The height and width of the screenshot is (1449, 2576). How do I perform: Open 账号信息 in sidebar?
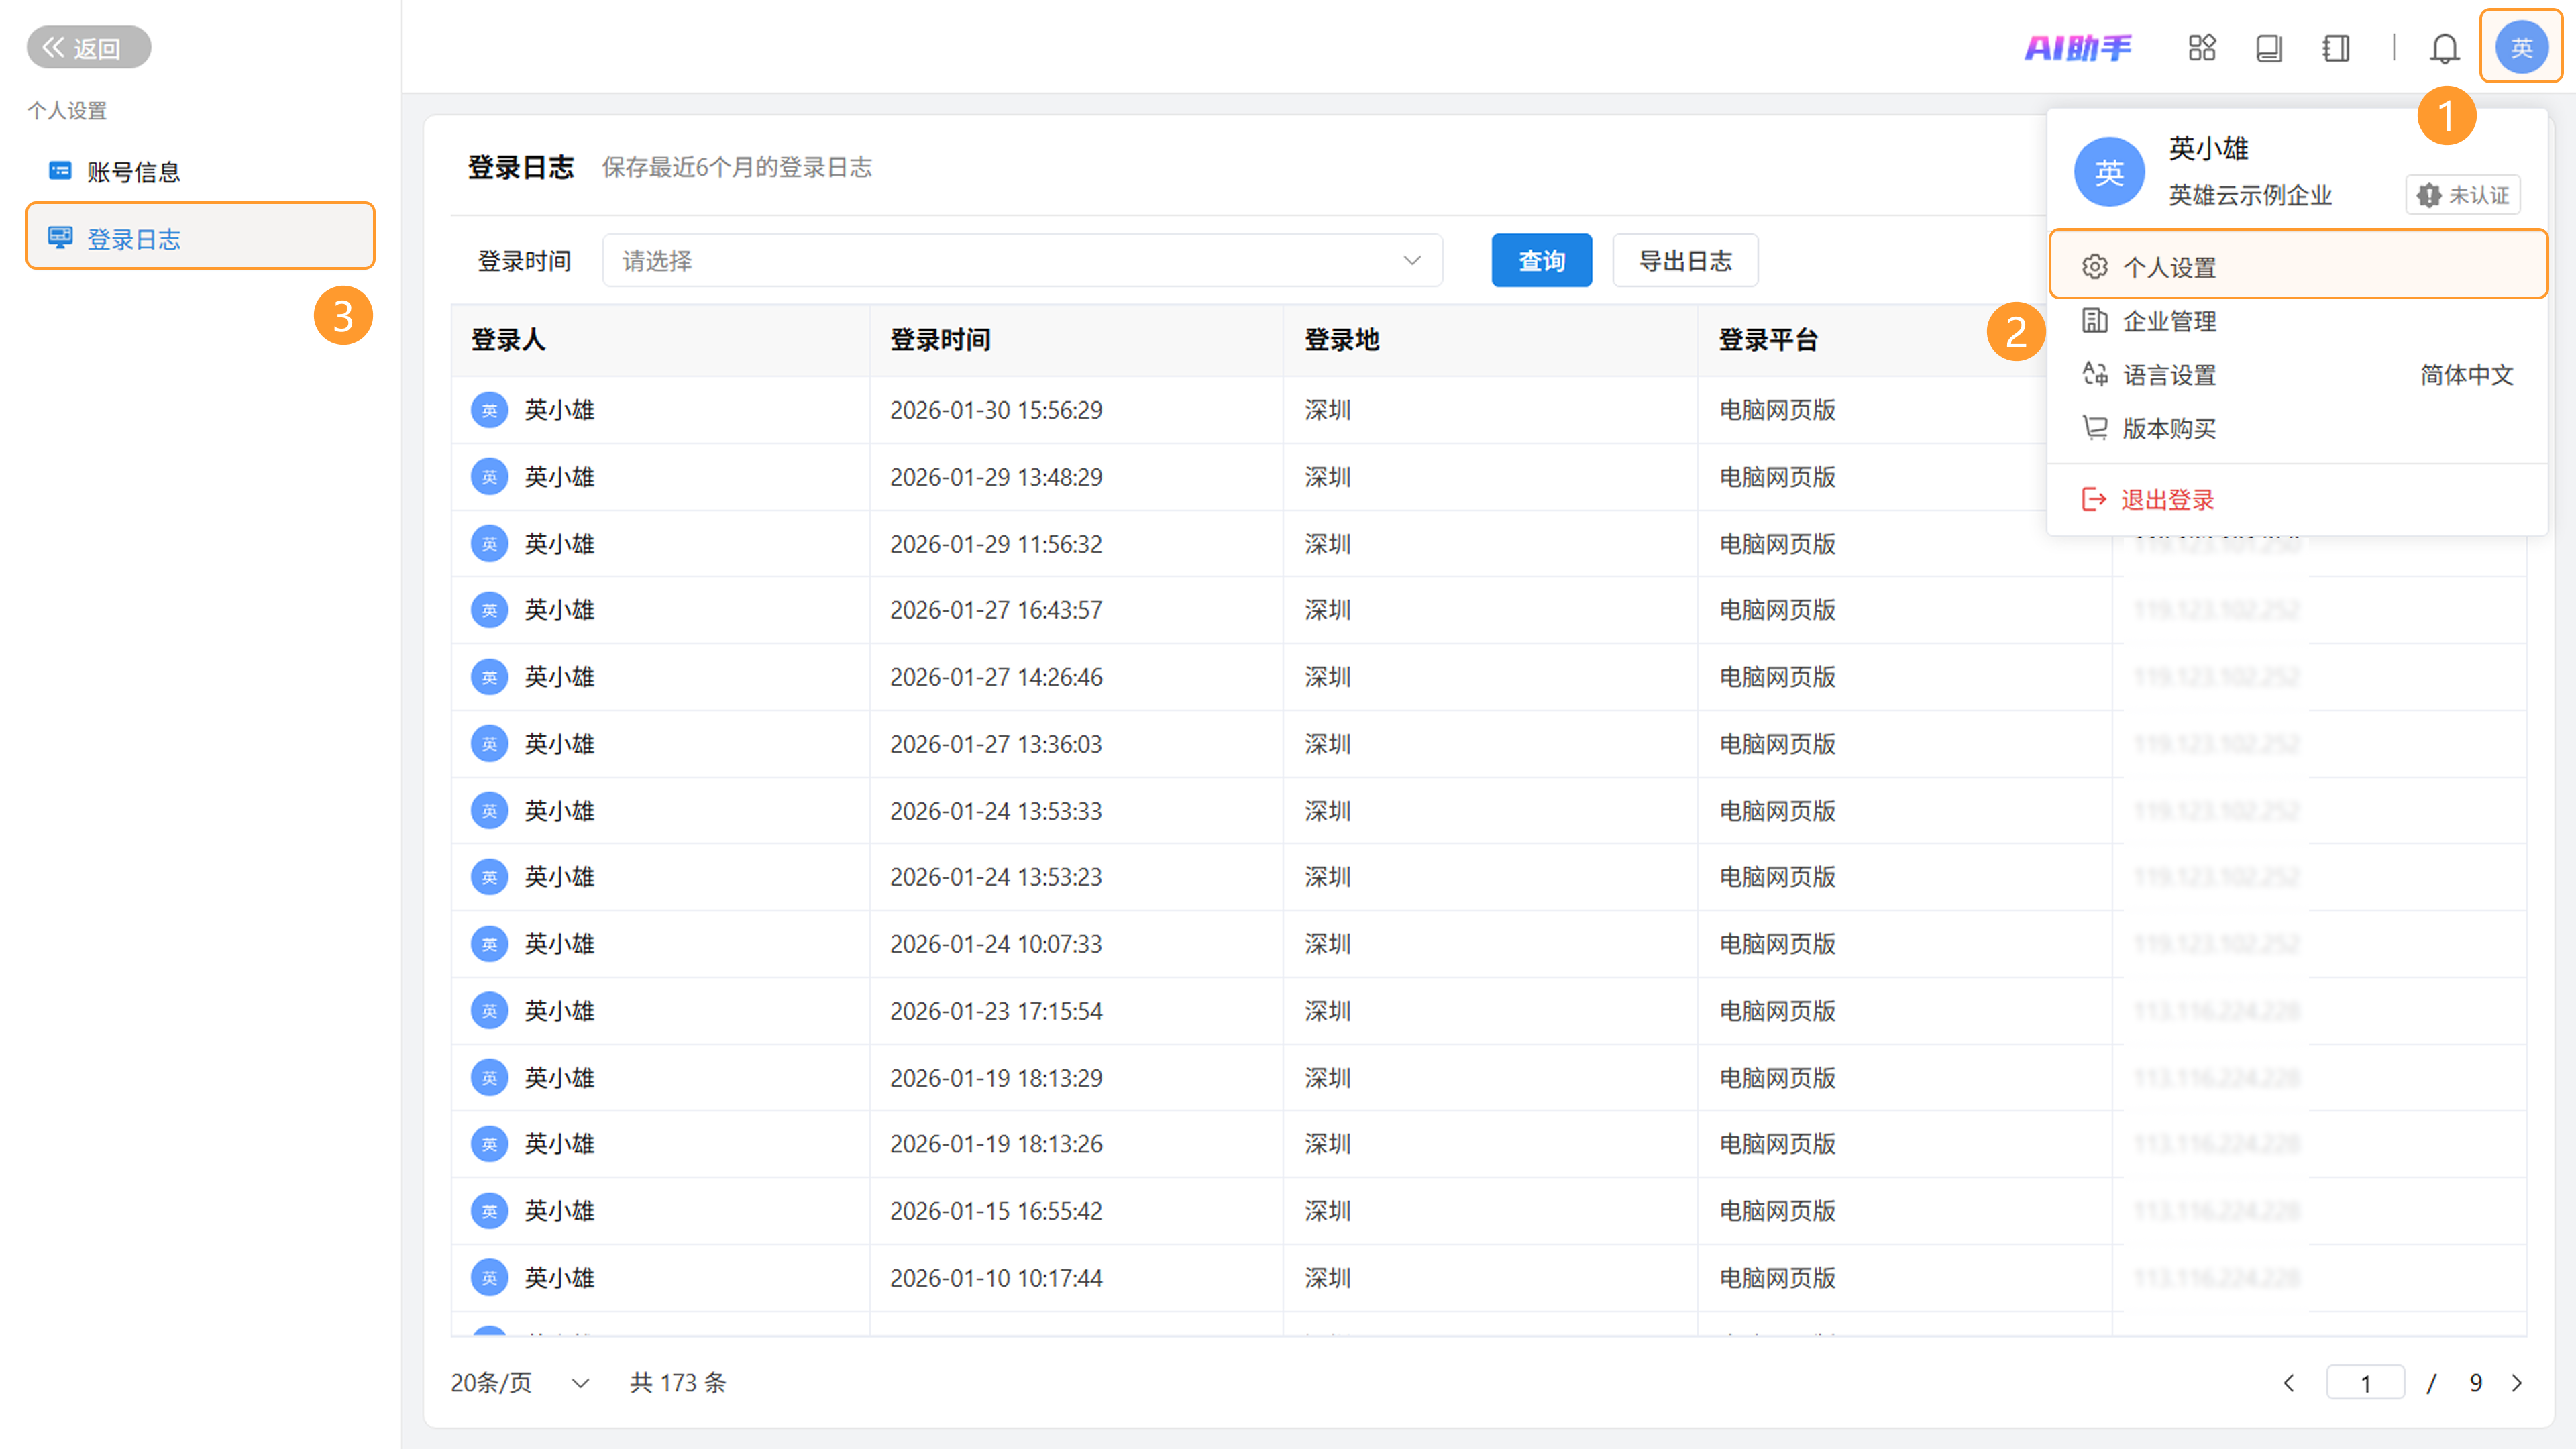(x=133, y=172)
